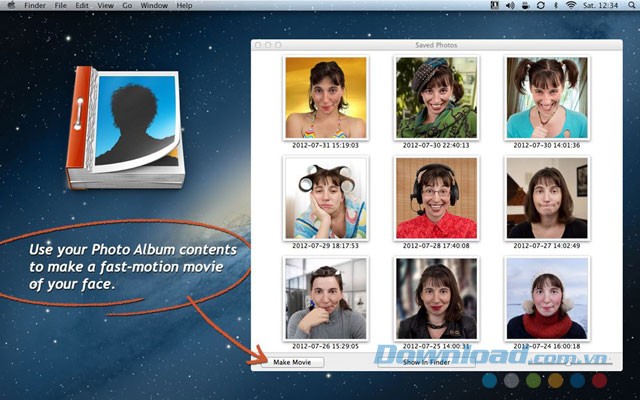Open Spotlight search magnifier
This screenshot has height=400, width=640.
(x=631, y=5)
